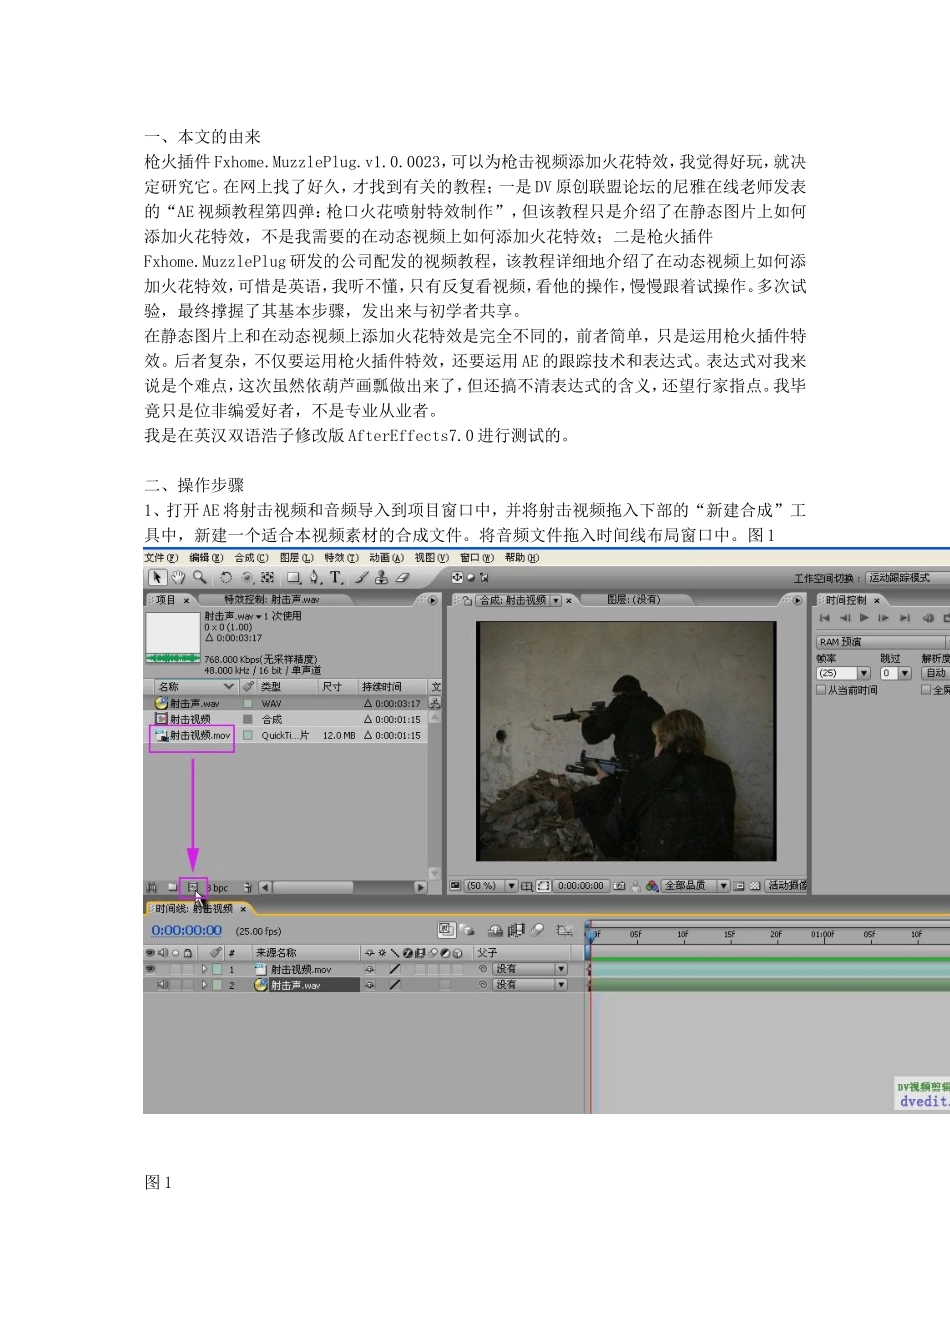Toggle audio speaker for 射击声.wav layer
Screen dimensions: 950x1344
162,985
